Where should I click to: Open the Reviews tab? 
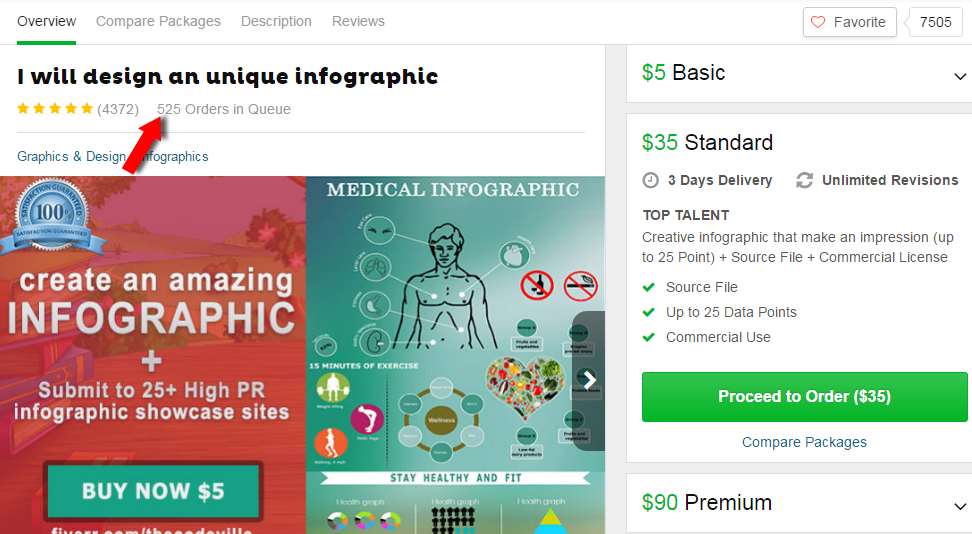[358, 21]
